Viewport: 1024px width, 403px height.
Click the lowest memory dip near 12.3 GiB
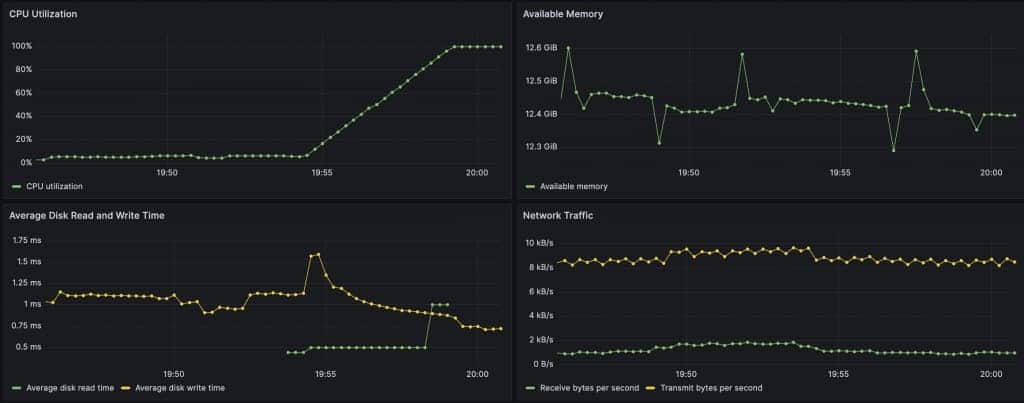point(893,150)
